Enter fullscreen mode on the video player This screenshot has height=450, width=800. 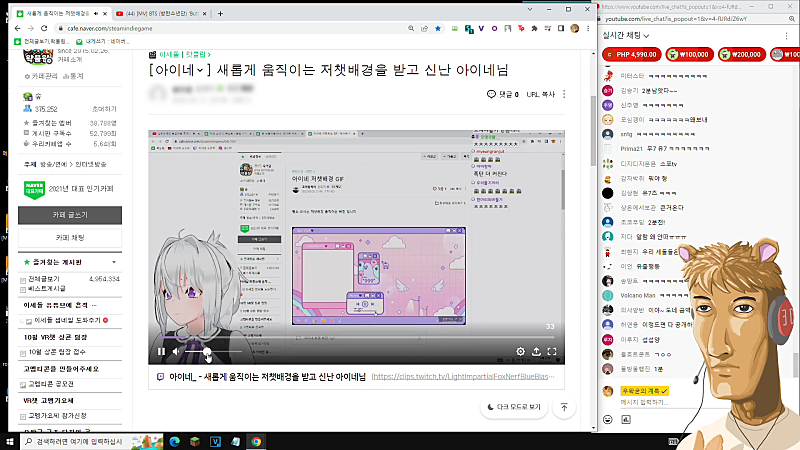[552, 351]
